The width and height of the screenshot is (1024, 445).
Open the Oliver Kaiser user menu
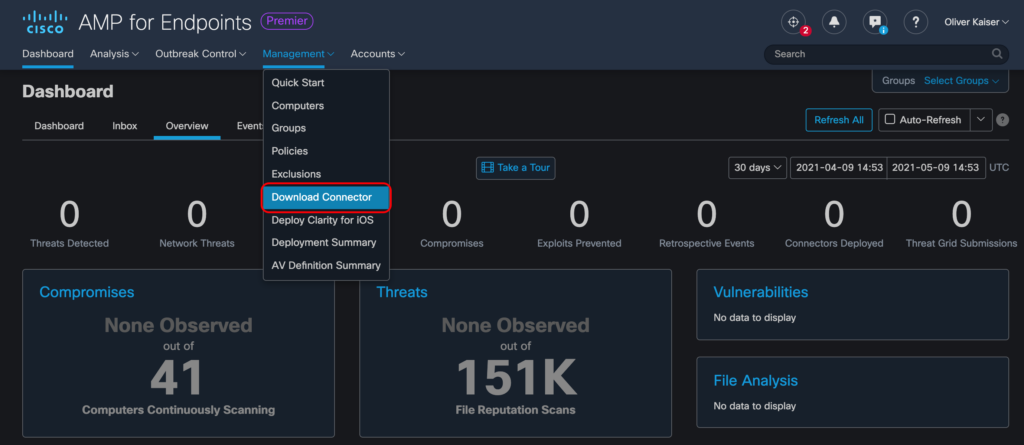976,22
